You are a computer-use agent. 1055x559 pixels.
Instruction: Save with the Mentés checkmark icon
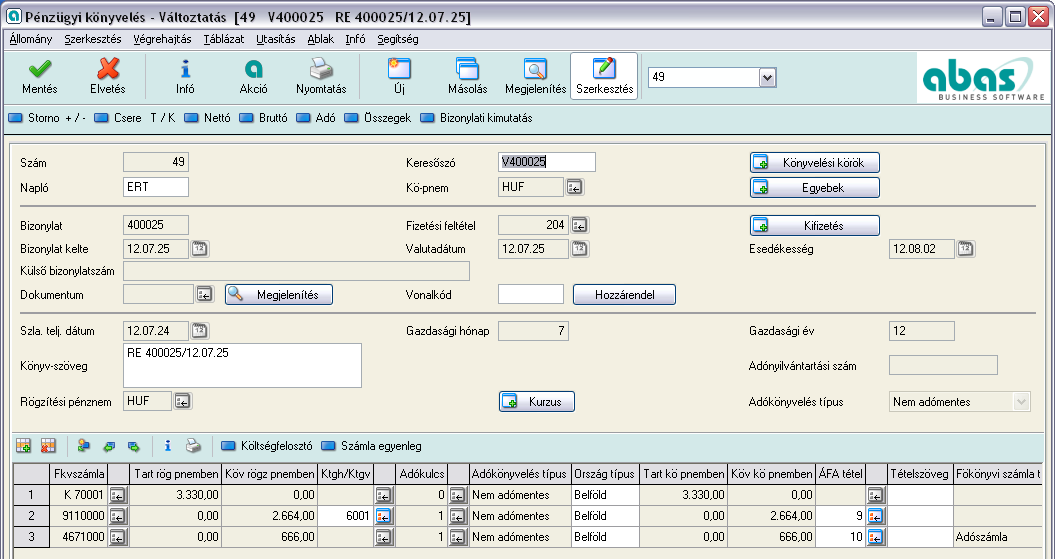(x=40, y=69)
